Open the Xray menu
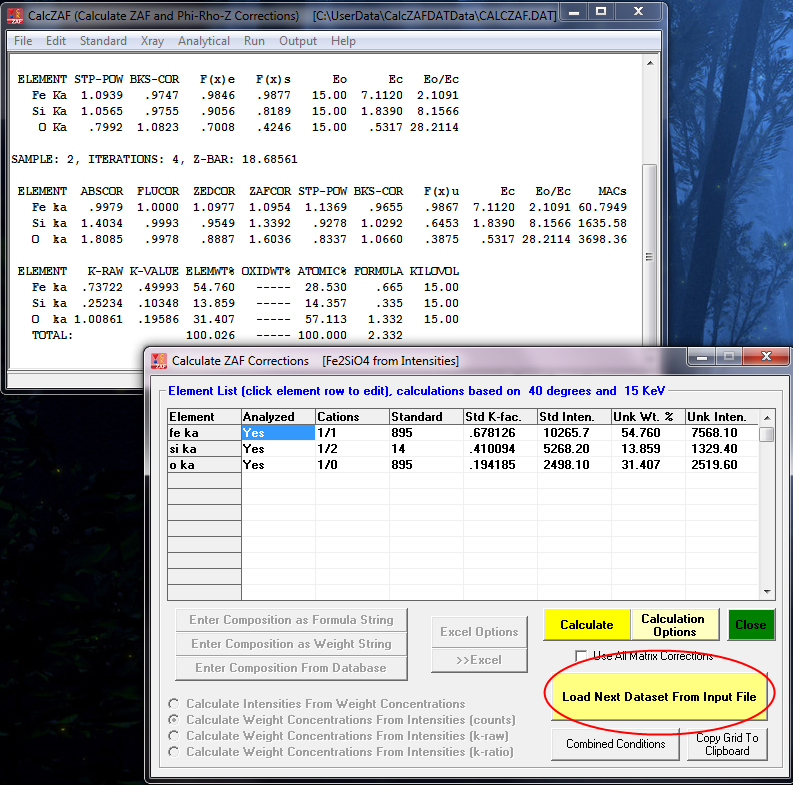The height and width of the screenshot is (785, 793). [x=152, y=41]
